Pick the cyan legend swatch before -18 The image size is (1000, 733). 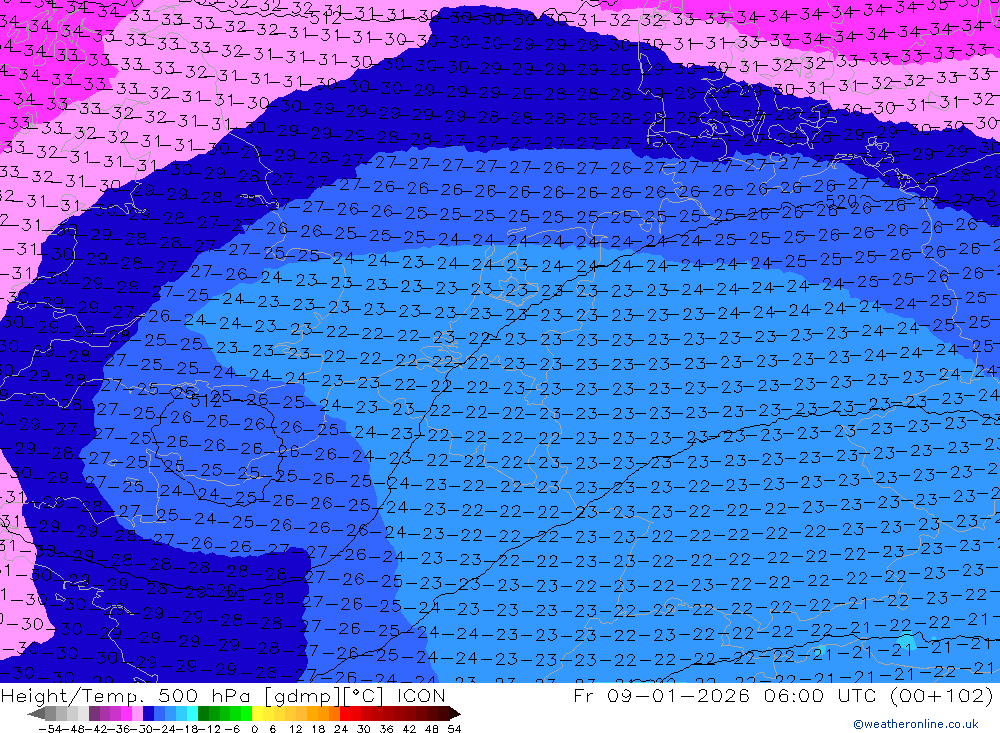coord(192,713)
